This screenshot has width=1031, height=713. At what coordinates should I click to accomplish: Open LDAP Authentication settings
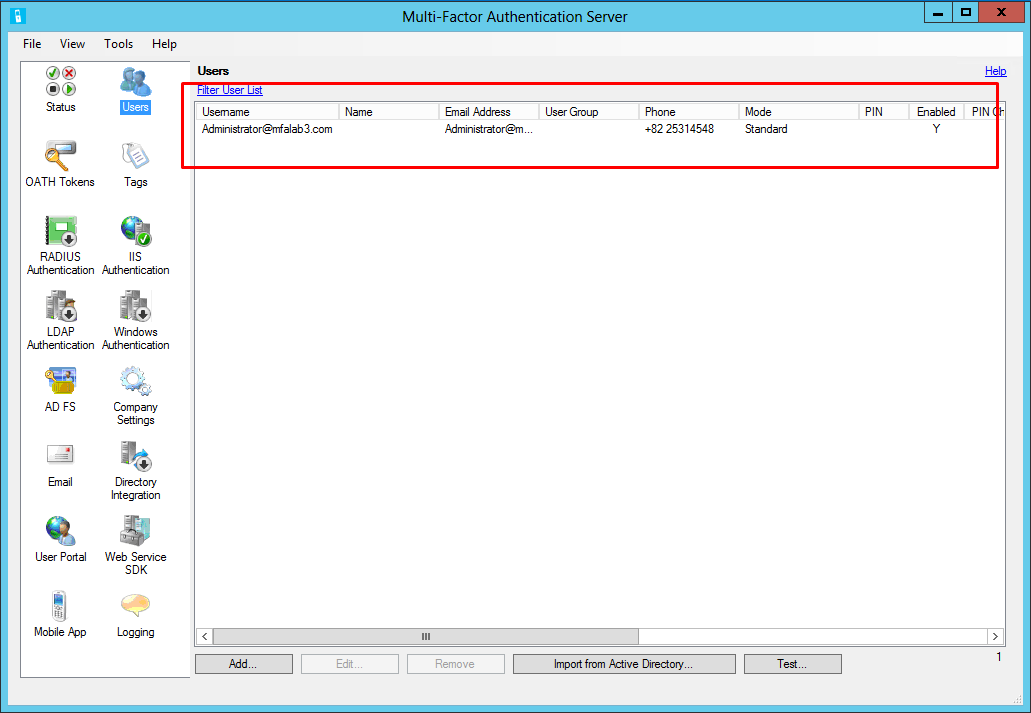click(60, 320)
